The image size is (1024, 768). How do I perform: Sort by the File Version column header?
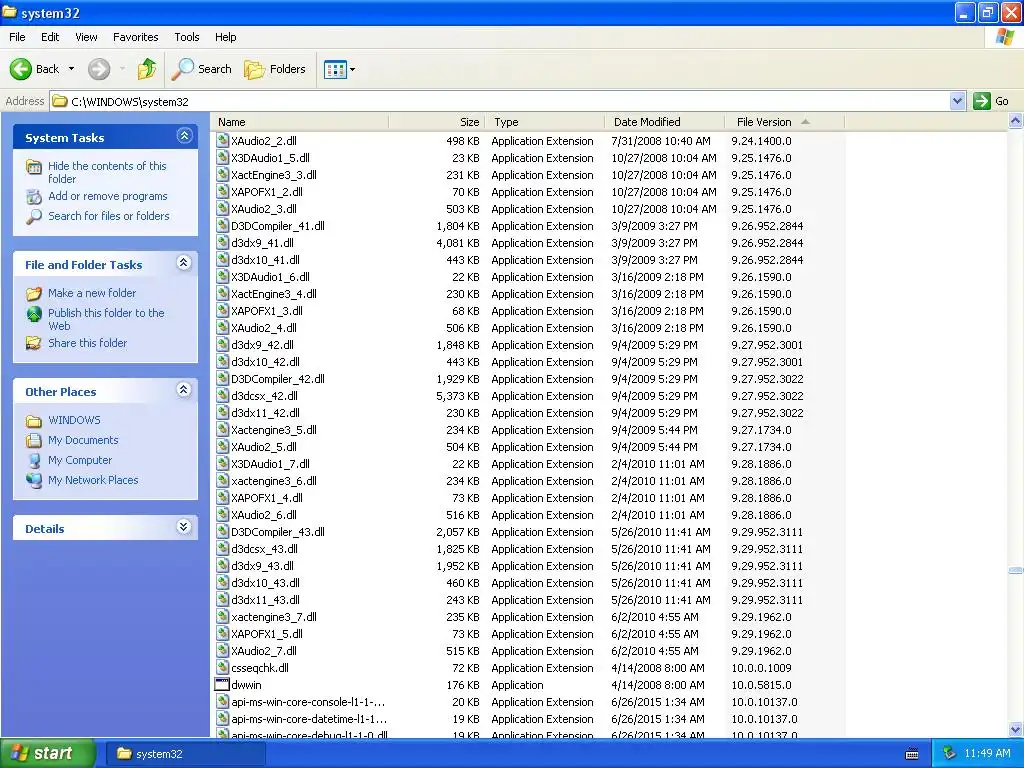click(x=784, y=121)
